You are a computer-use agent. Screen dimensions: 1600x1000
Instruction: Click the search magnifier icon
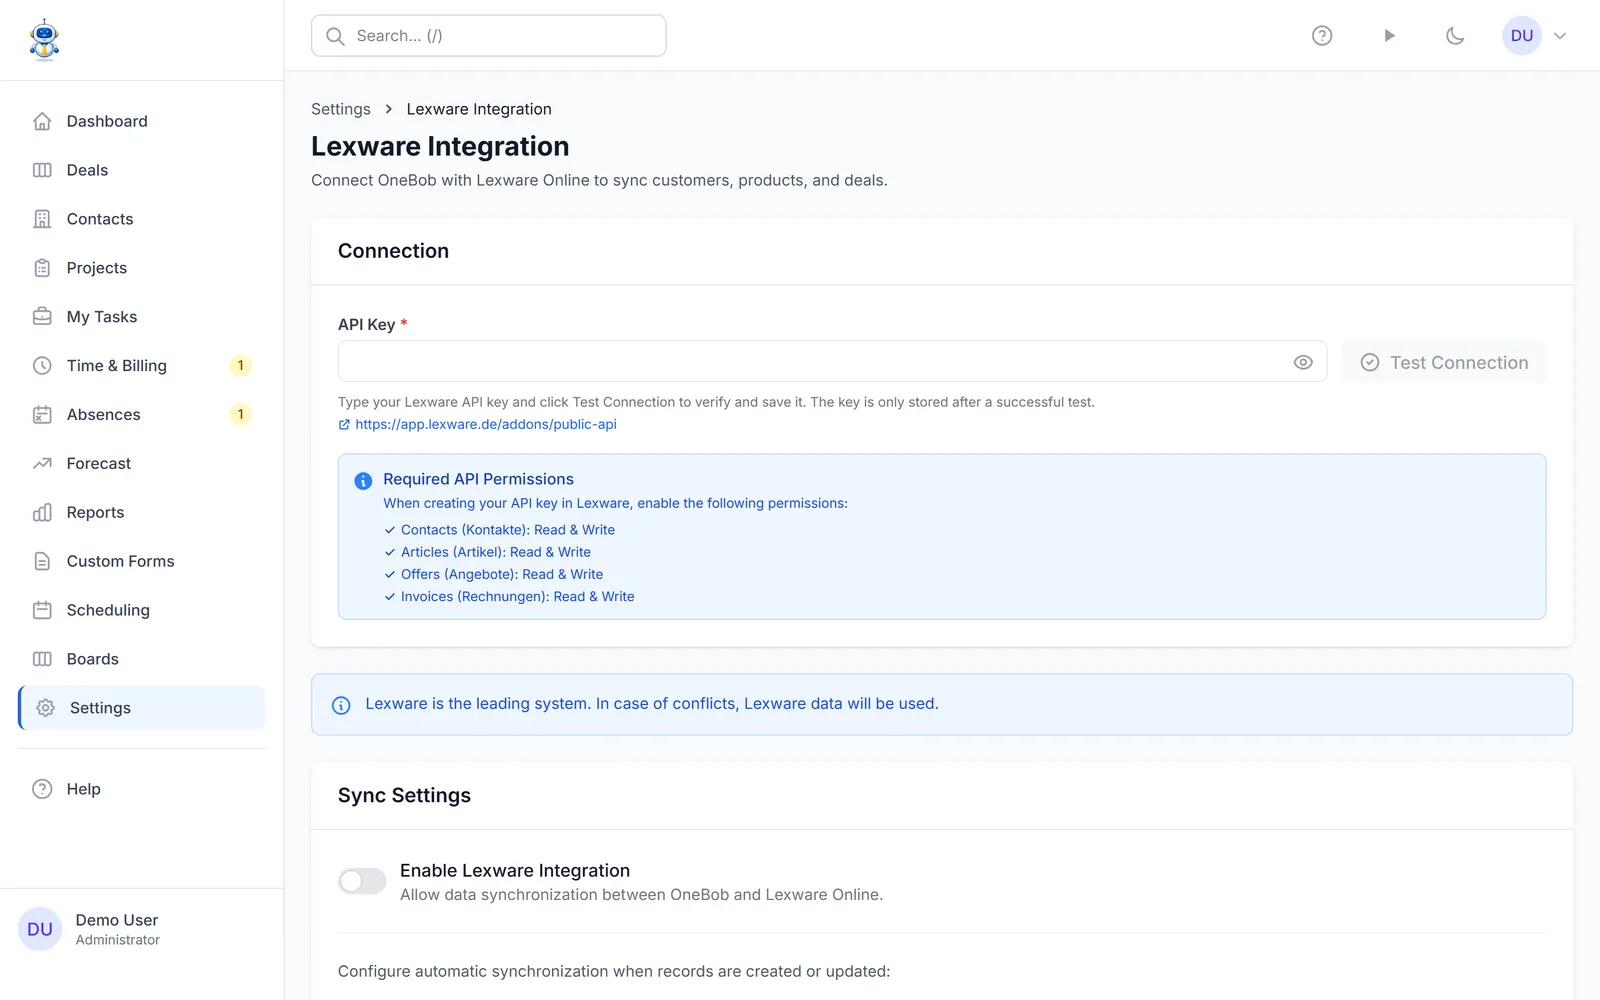click(336, 36)
